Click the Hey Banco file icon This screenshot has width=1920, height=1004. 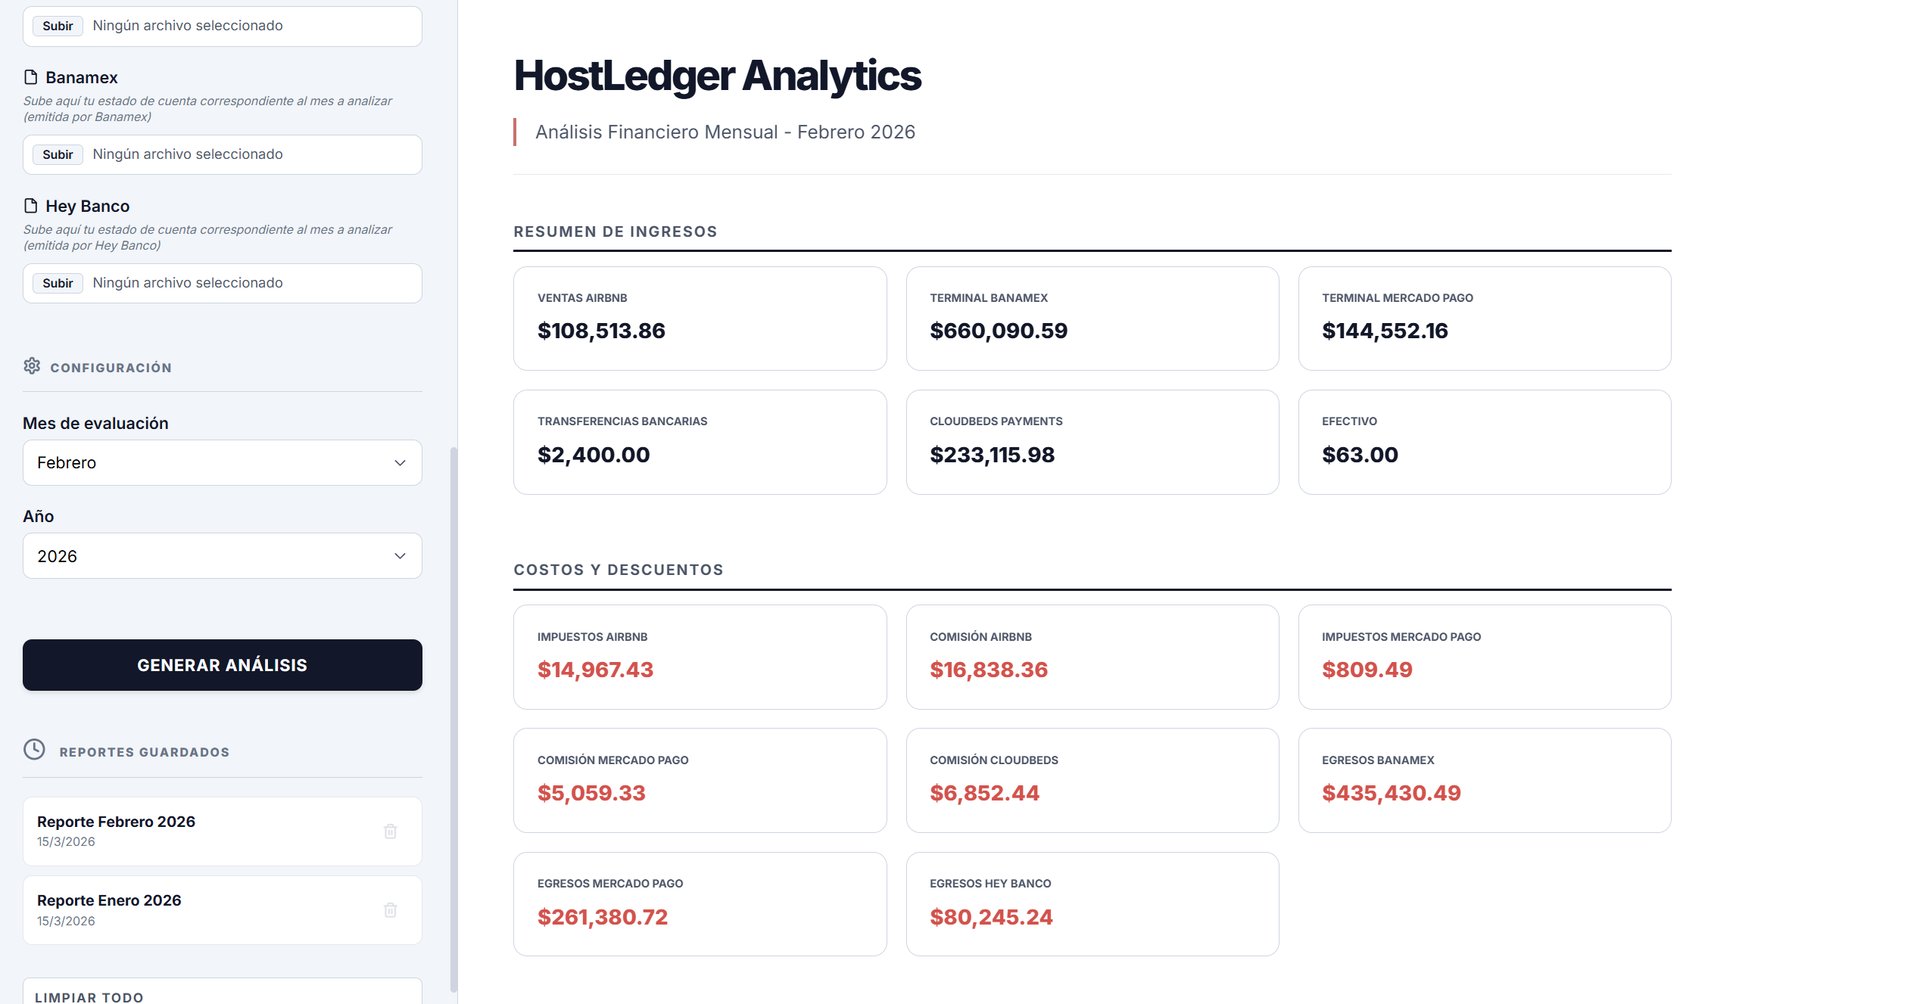click(x=31, y=206)
